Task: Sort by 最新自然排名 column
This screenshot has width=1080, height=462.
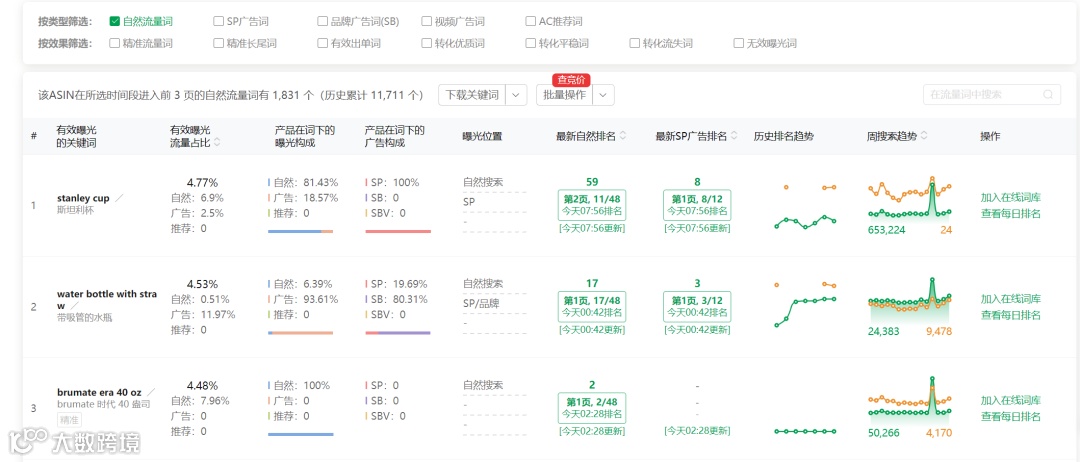Action: 623,136
